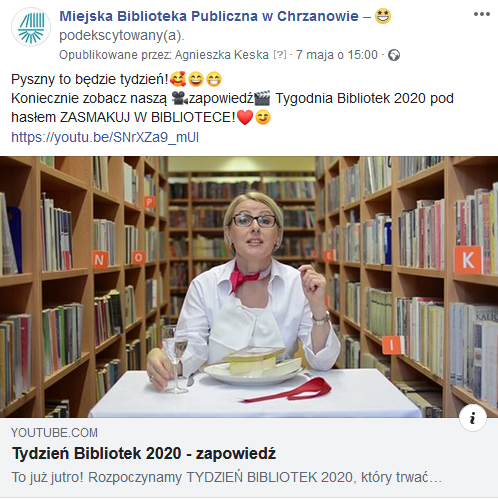The width and height of the screenshot is (498, 499).
Task: Click the YOUTUBE.COM source label
Action: click(54, 433)
